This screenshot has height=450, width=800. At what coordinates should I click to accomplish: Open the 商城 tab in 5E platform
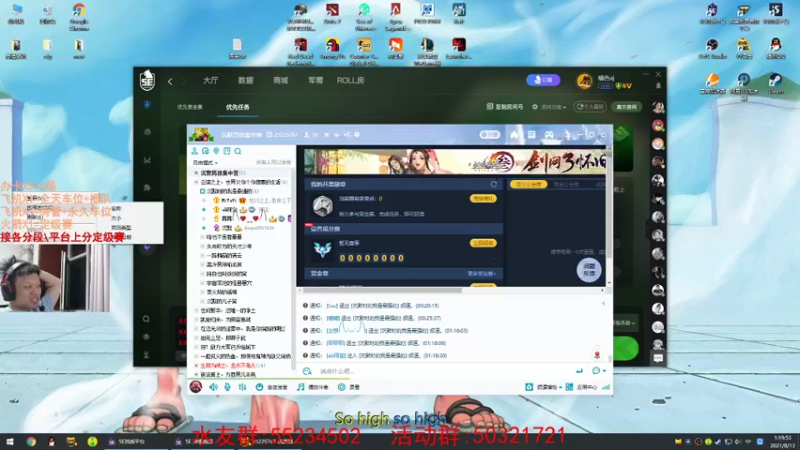pos(280,81)
